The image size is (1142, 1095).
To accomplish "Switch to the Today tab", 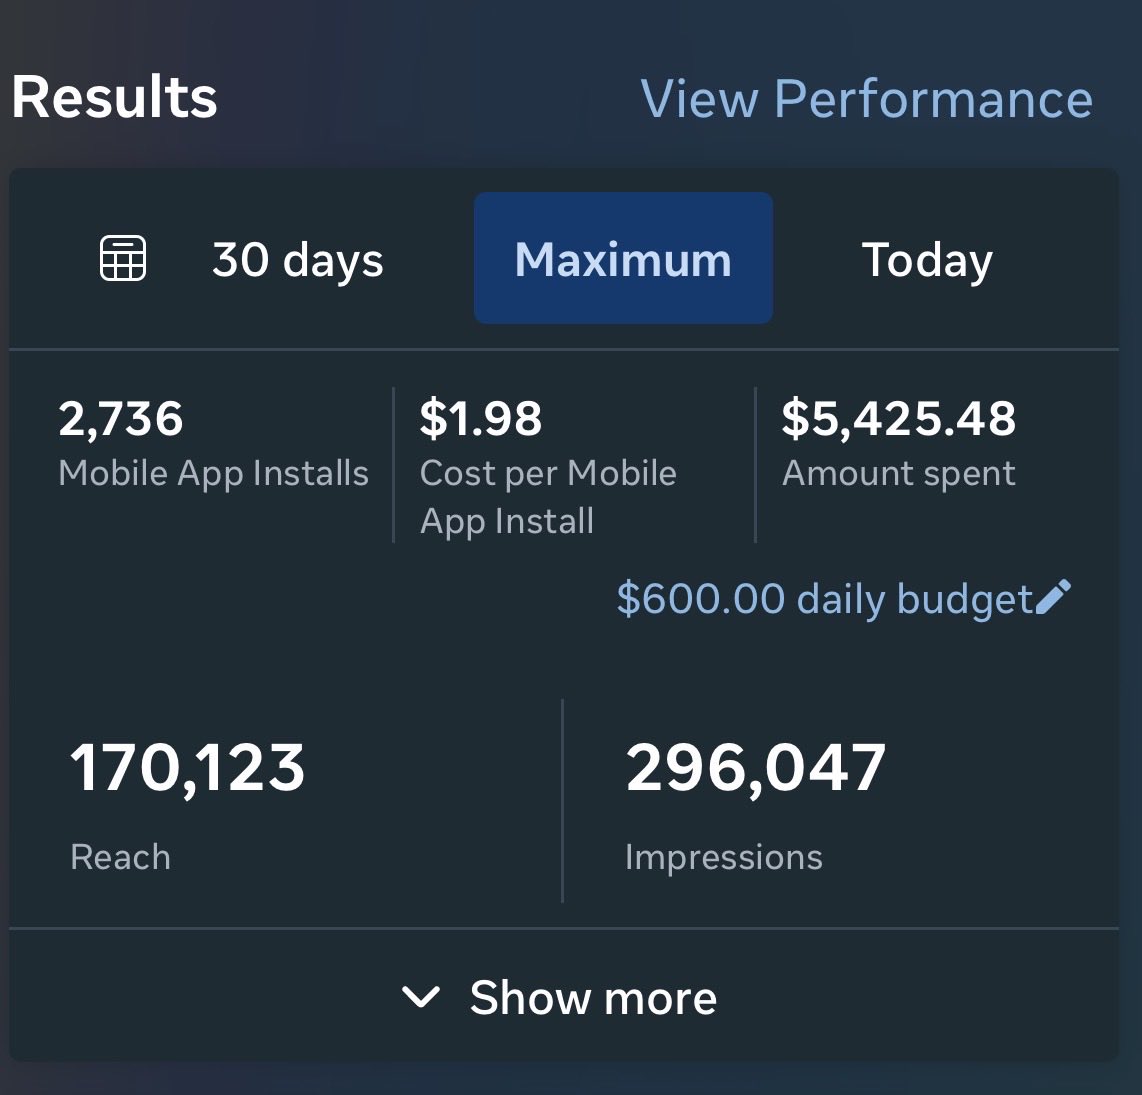I will point(926,261).
